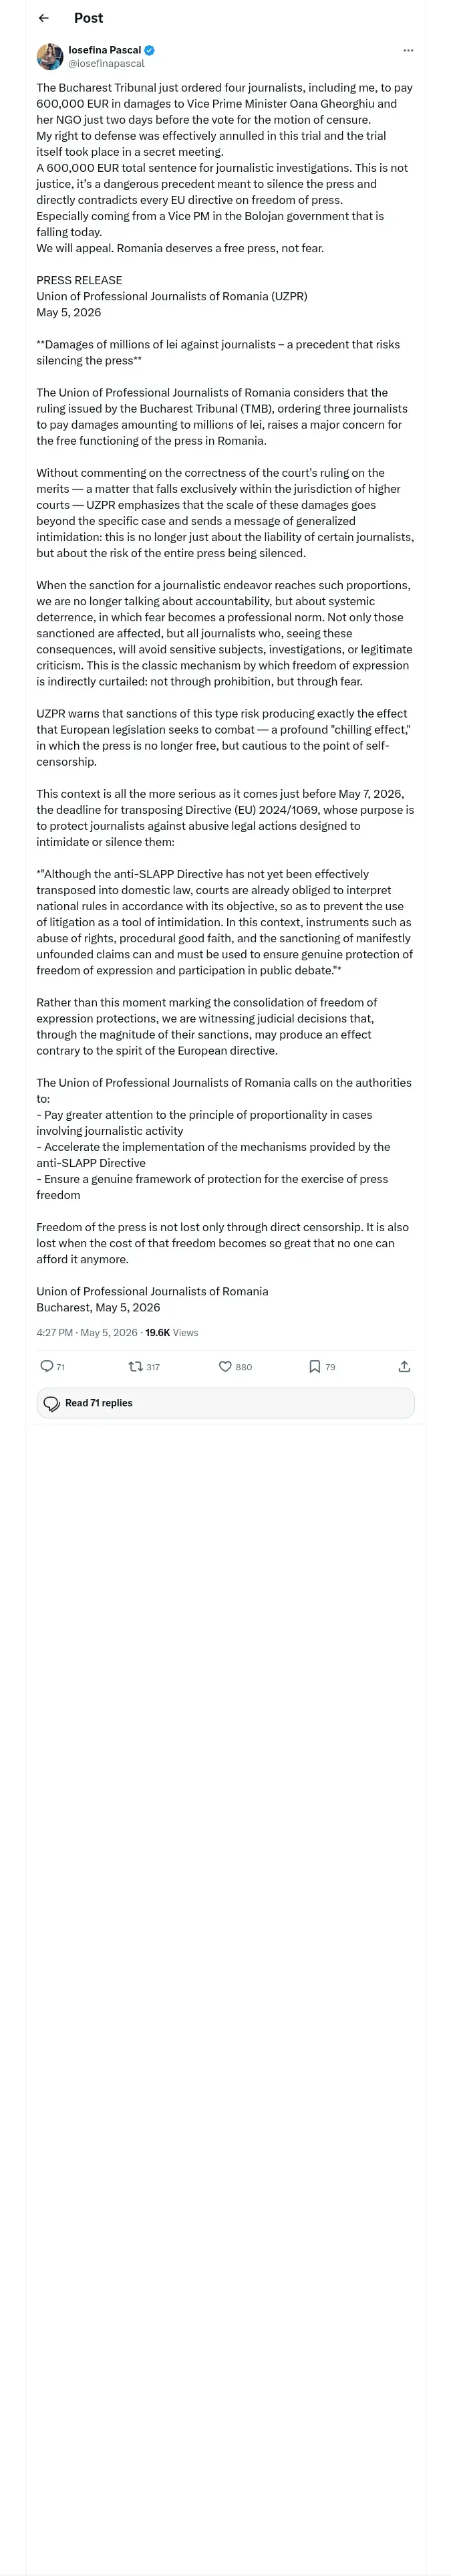This screenshot has height=2576, width=451.
Task: Repost using the retweet arrows icon
Action: click(x=136, y=1366)
